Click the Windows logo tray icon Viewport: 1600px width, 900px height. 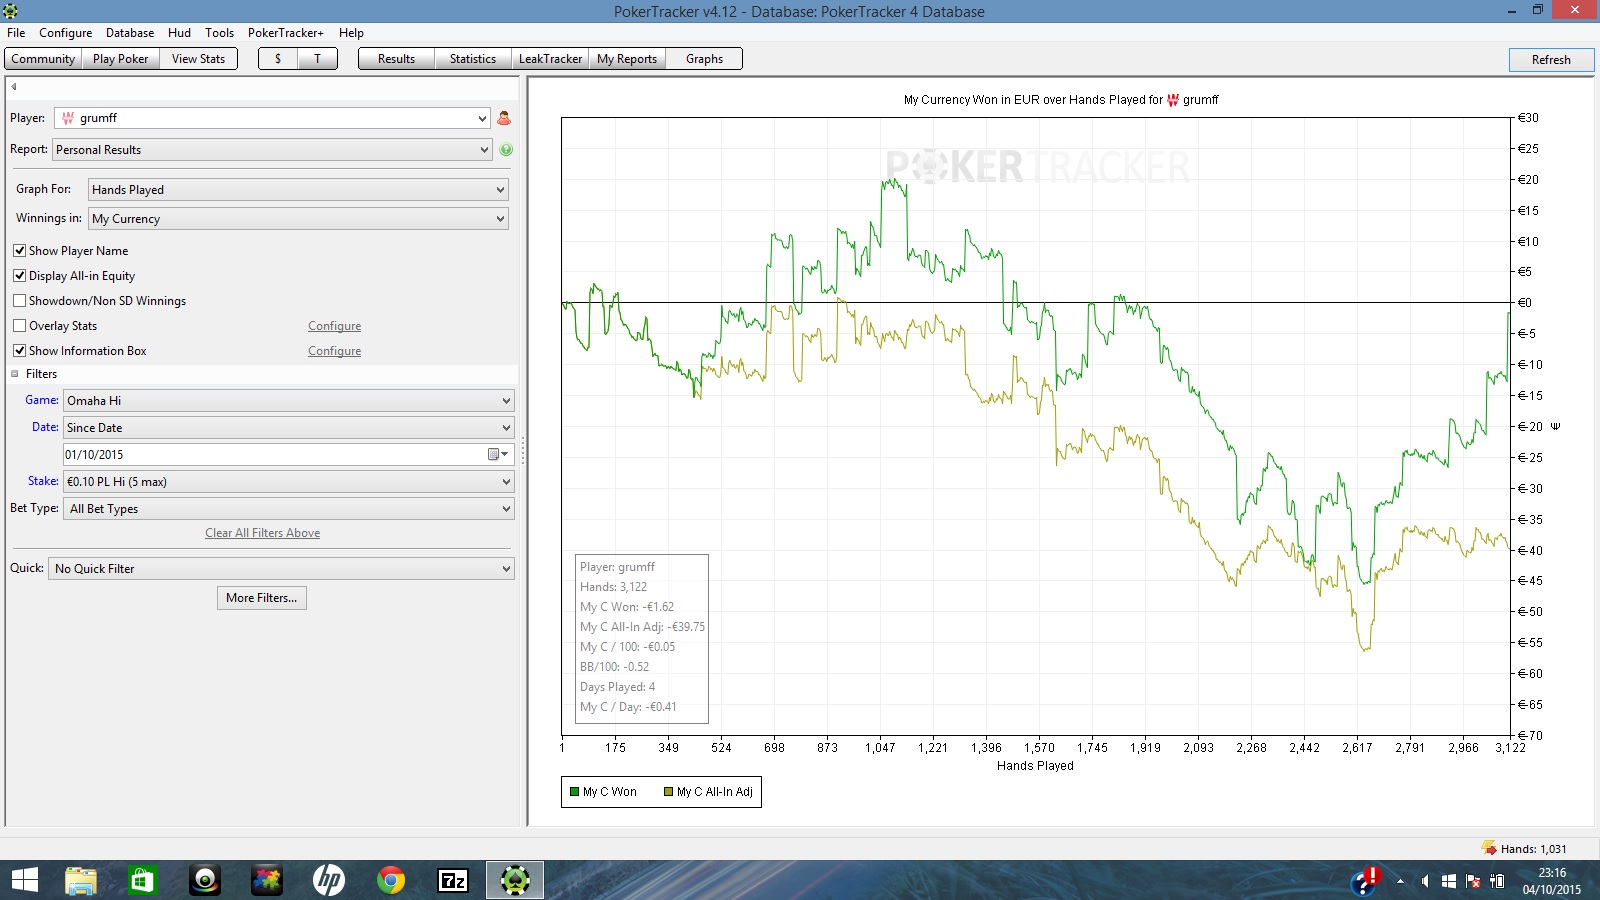[1449, 881]
